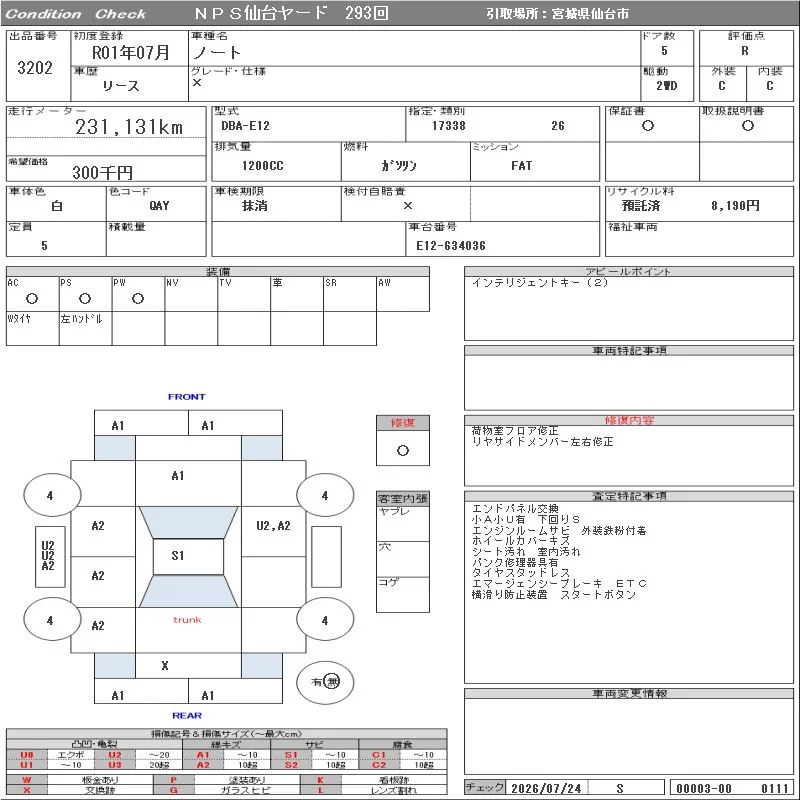Select the model code 'DBA-E12'
This screenshot has height=800, width=800.
click(245, 126)
